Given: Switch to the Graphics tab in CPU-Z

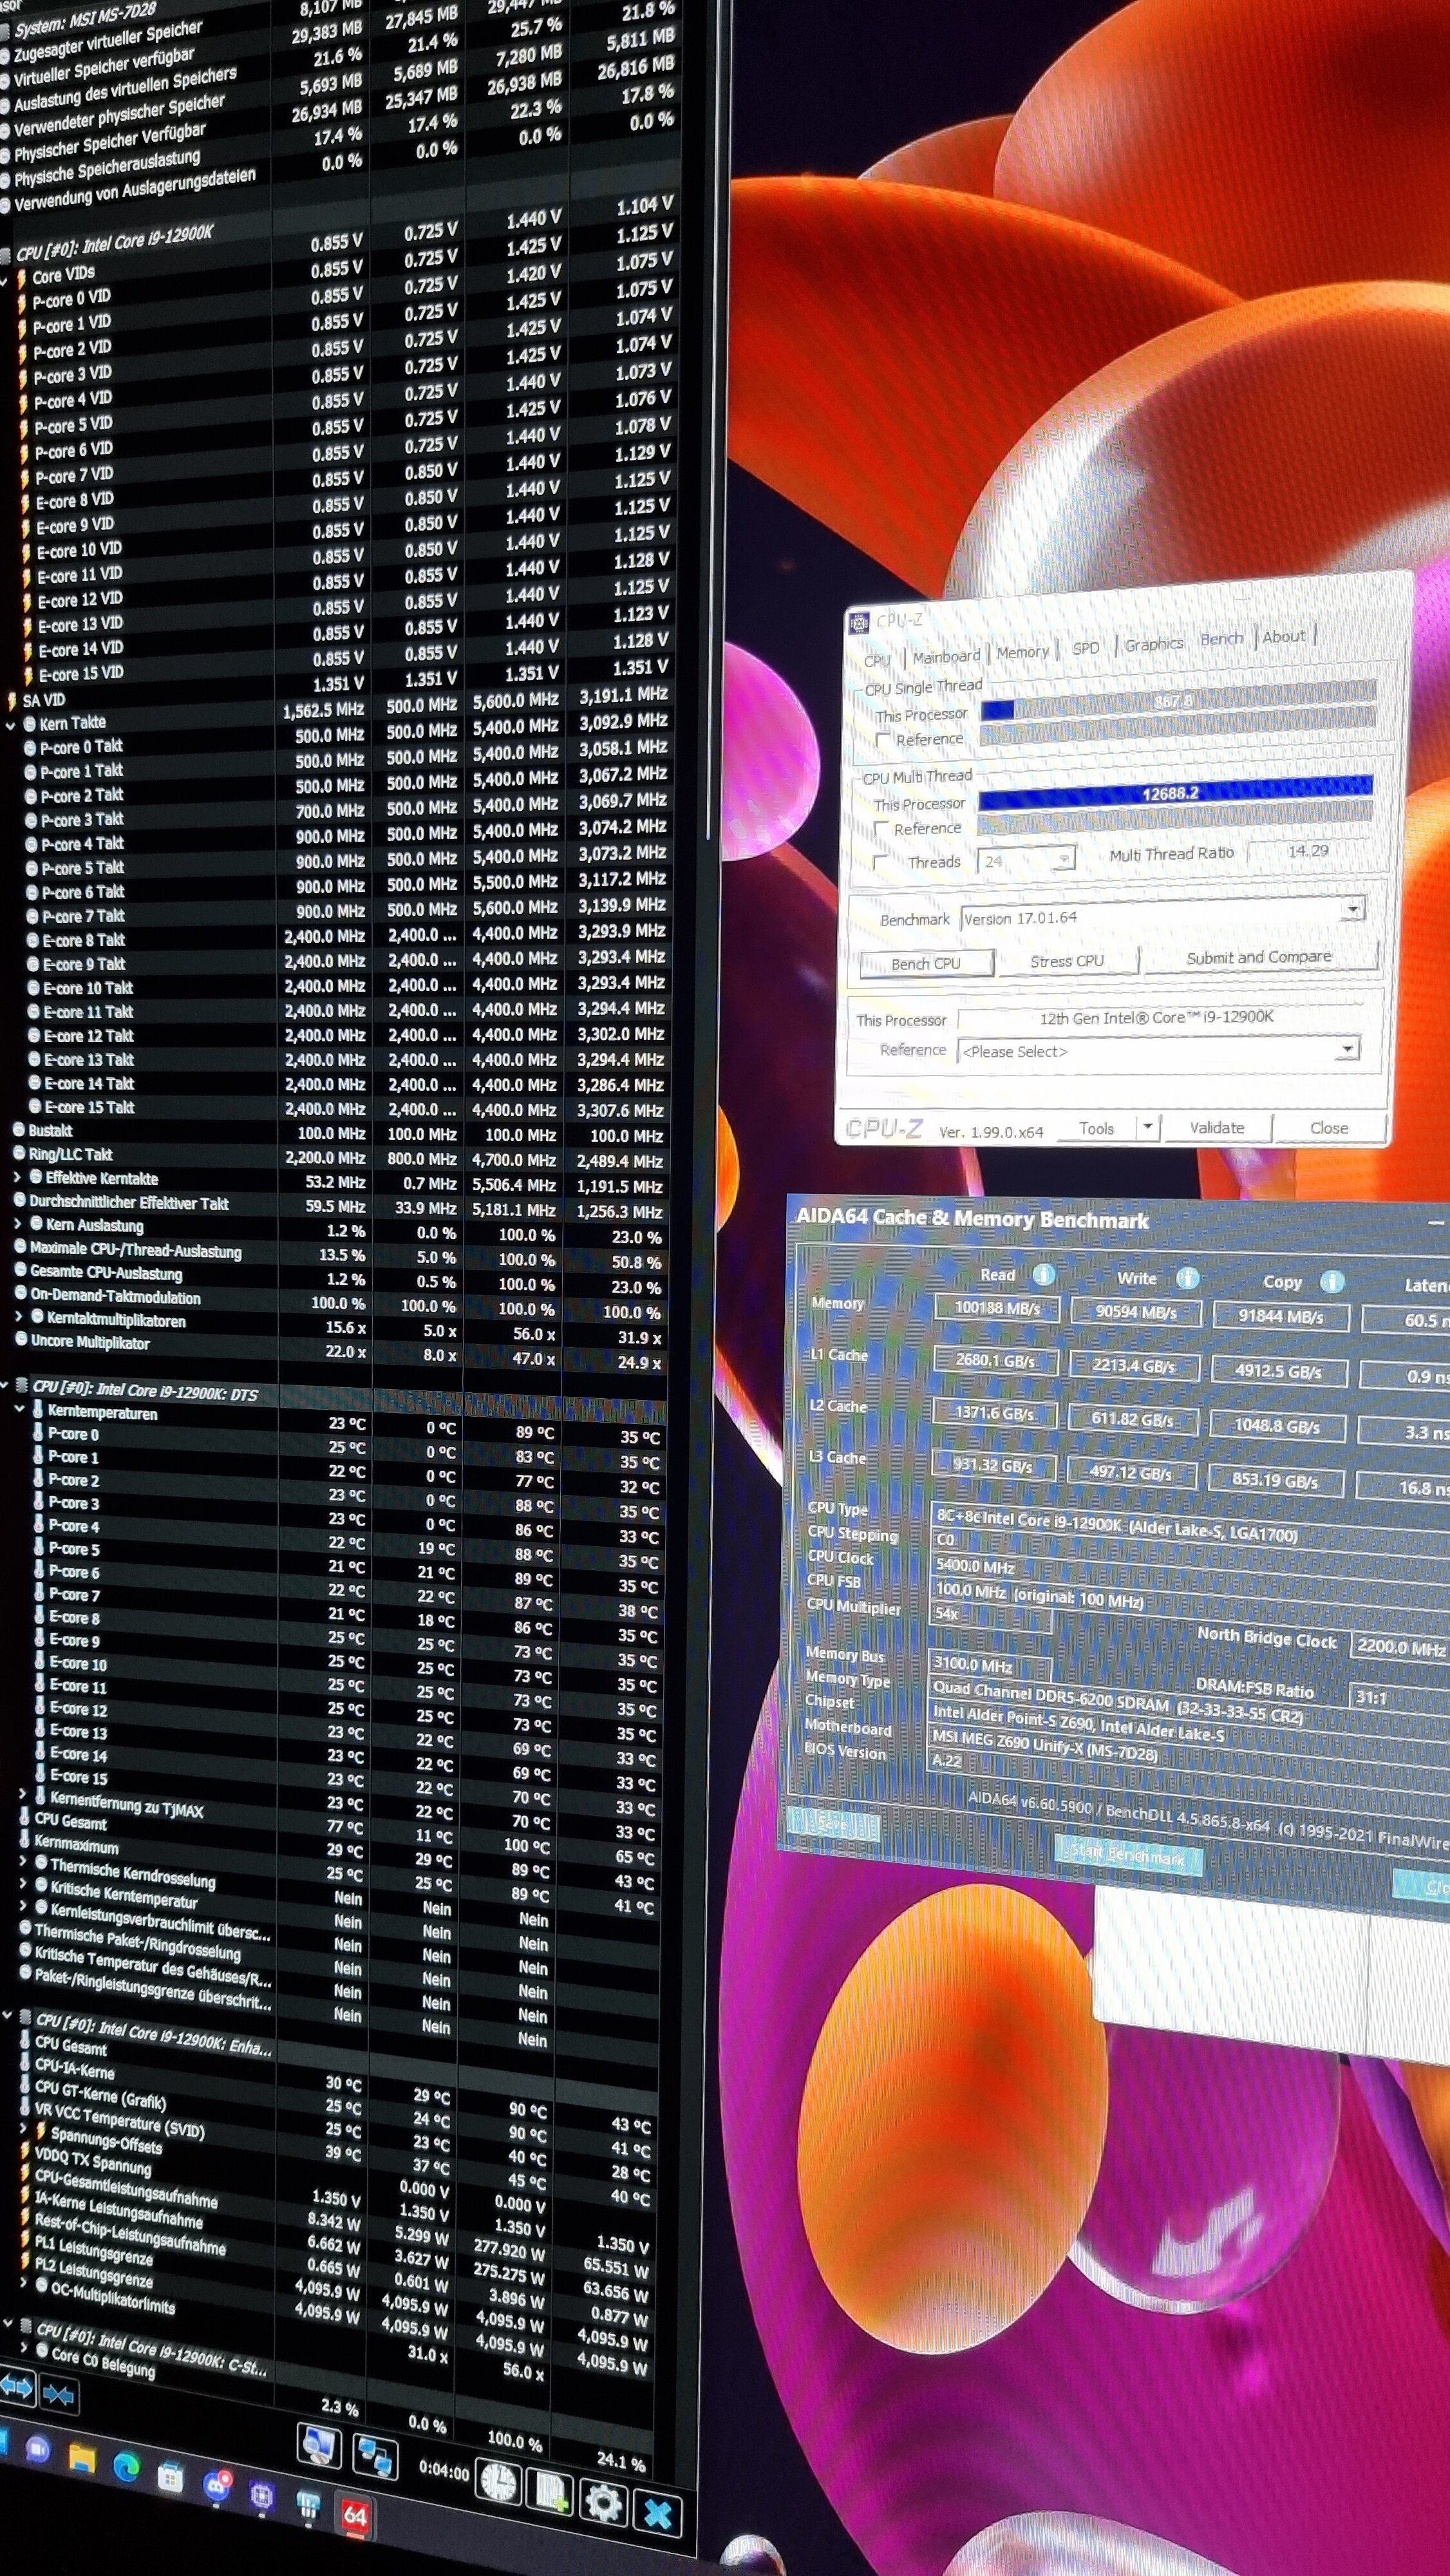Looking at the screenshot, I should (x=1154, y=644).
